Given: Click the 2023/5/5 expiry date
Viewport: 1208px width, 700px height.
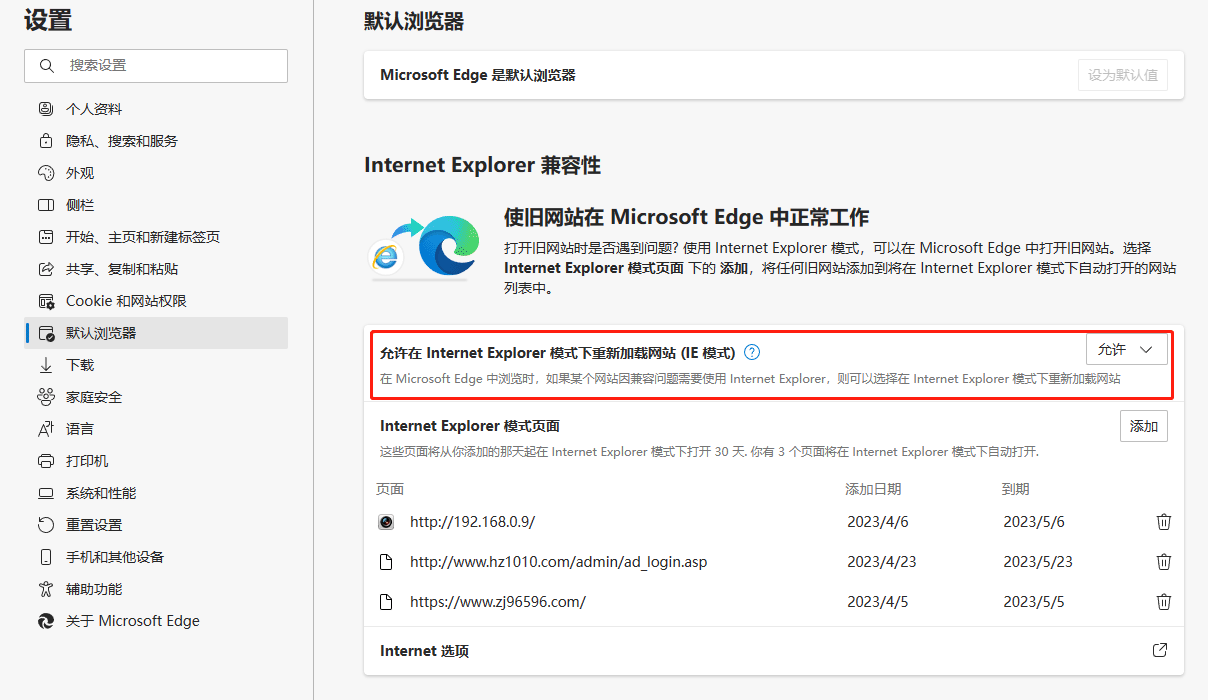Looking at the screenshot, I should tap(1034, 602).
